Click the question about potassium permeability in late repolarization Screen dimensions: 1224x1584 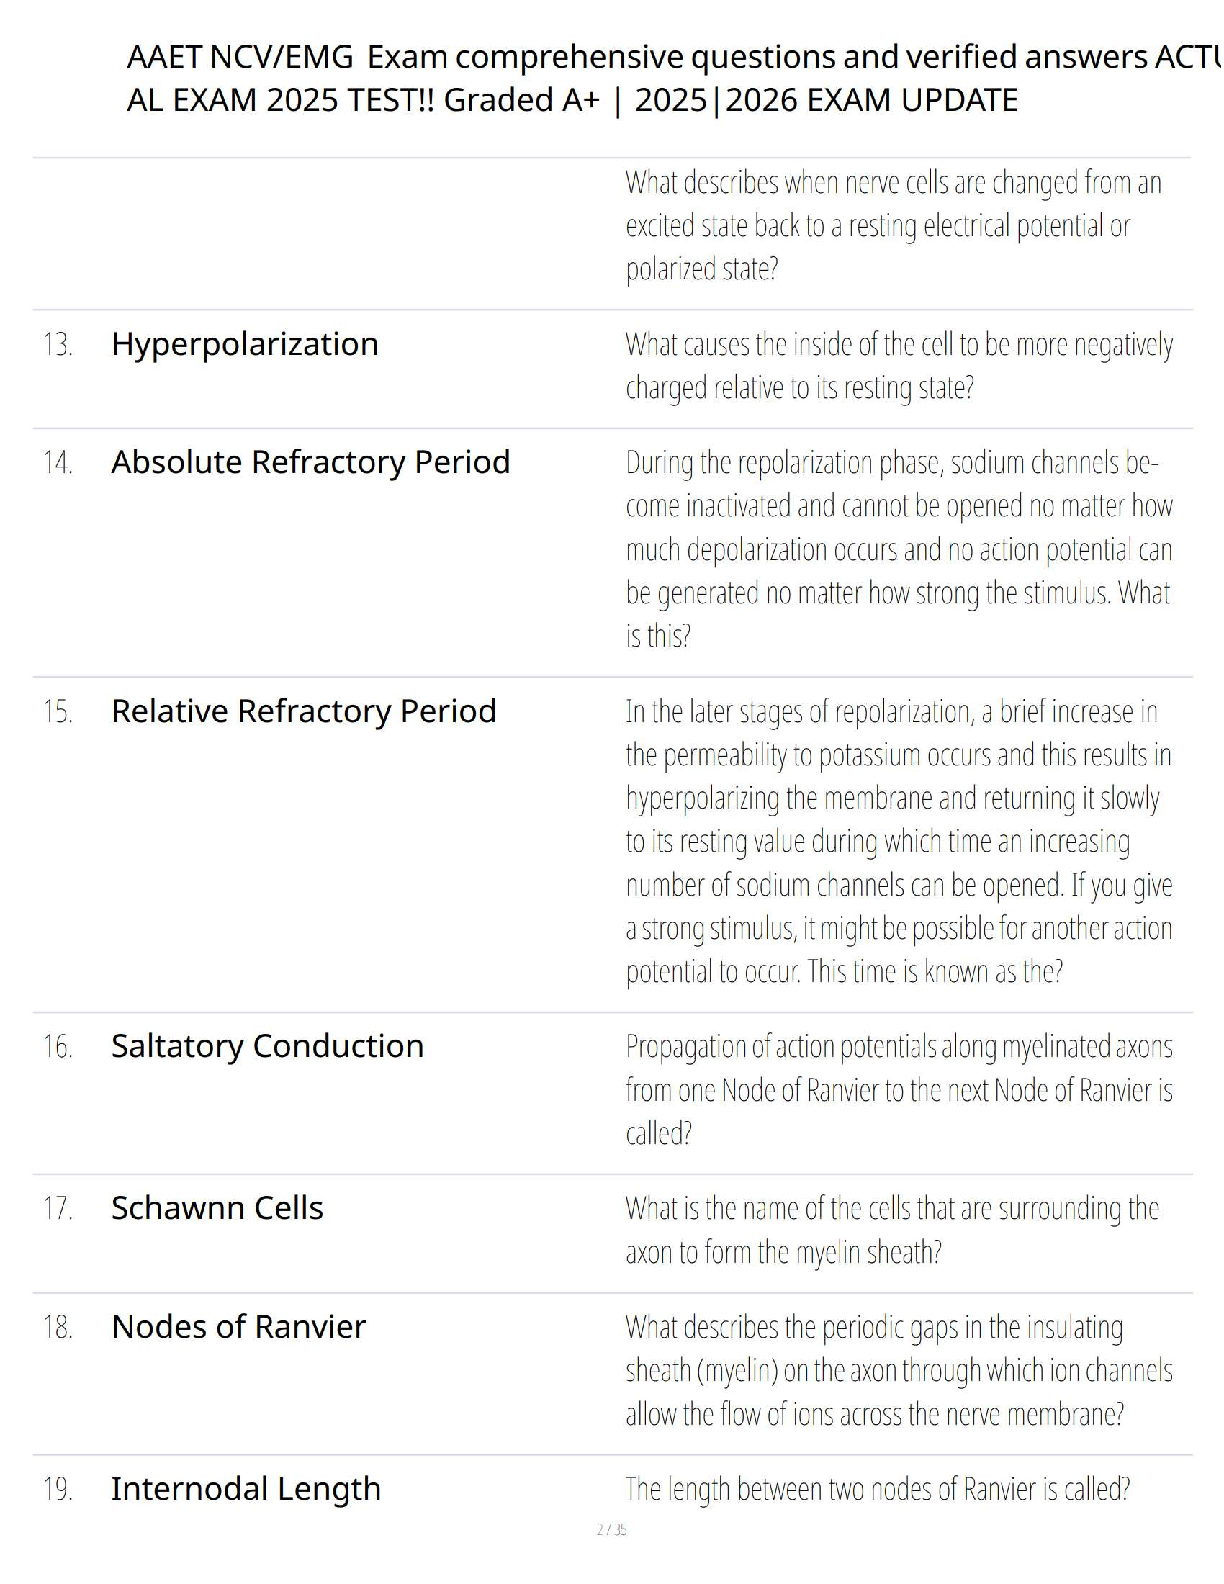[898, 841]
